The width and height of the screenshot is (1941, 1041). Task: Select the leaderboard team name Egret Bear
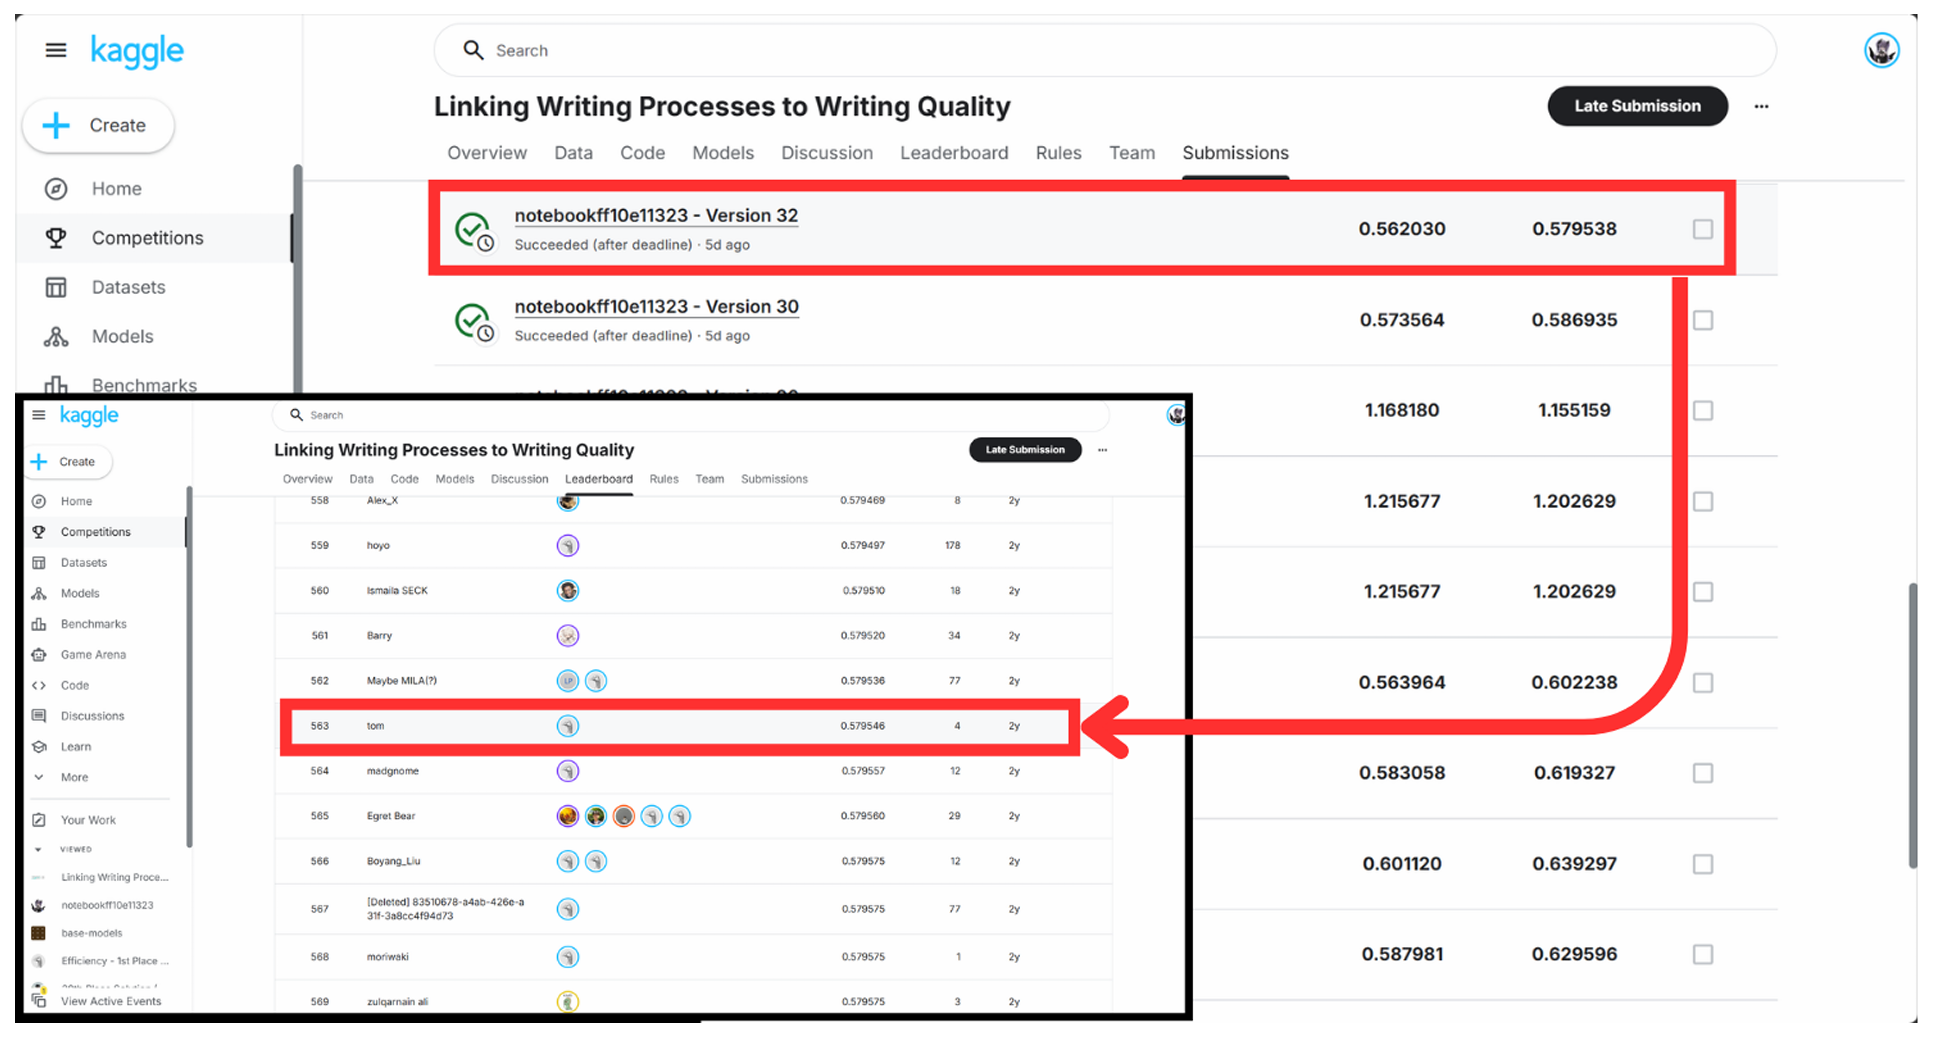click(391, 816)
